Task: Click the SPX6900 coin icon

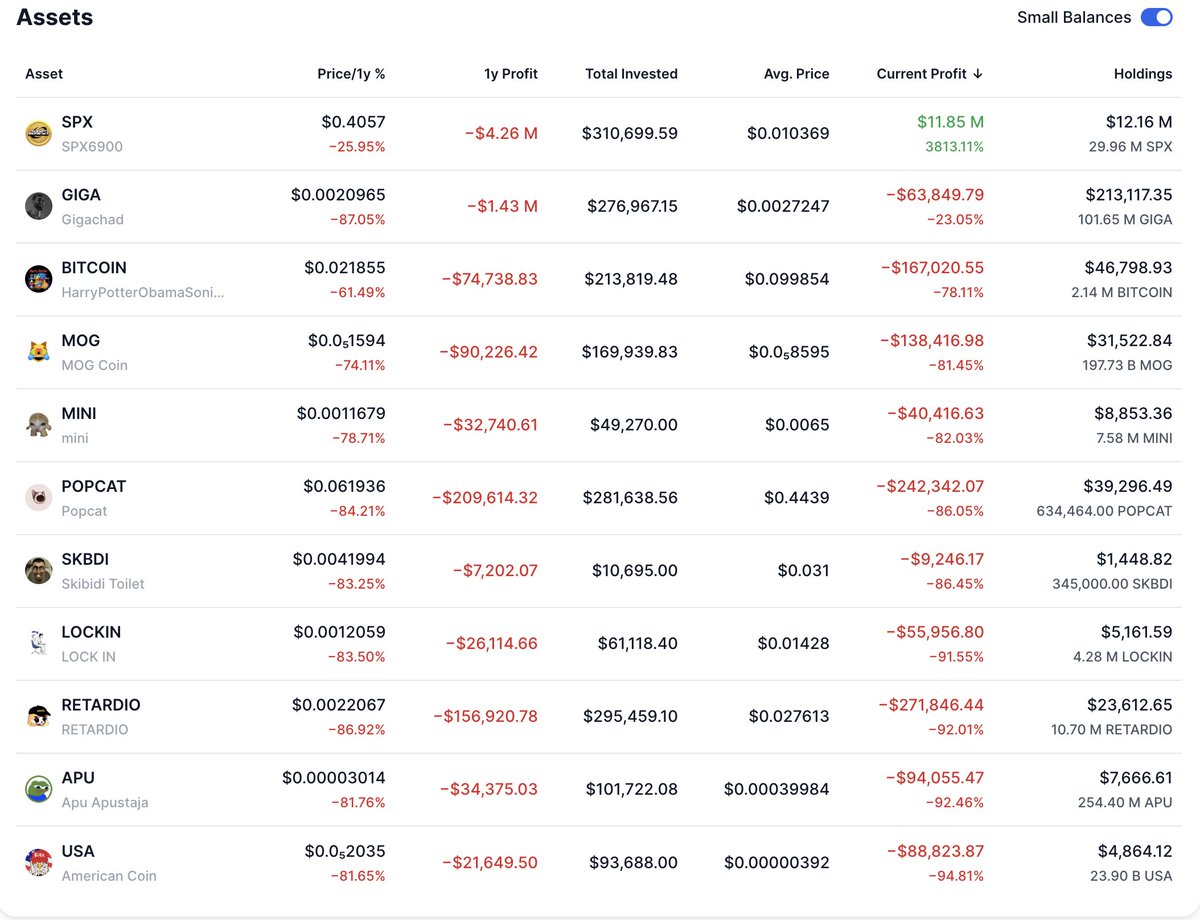Action: coord(39,134)
